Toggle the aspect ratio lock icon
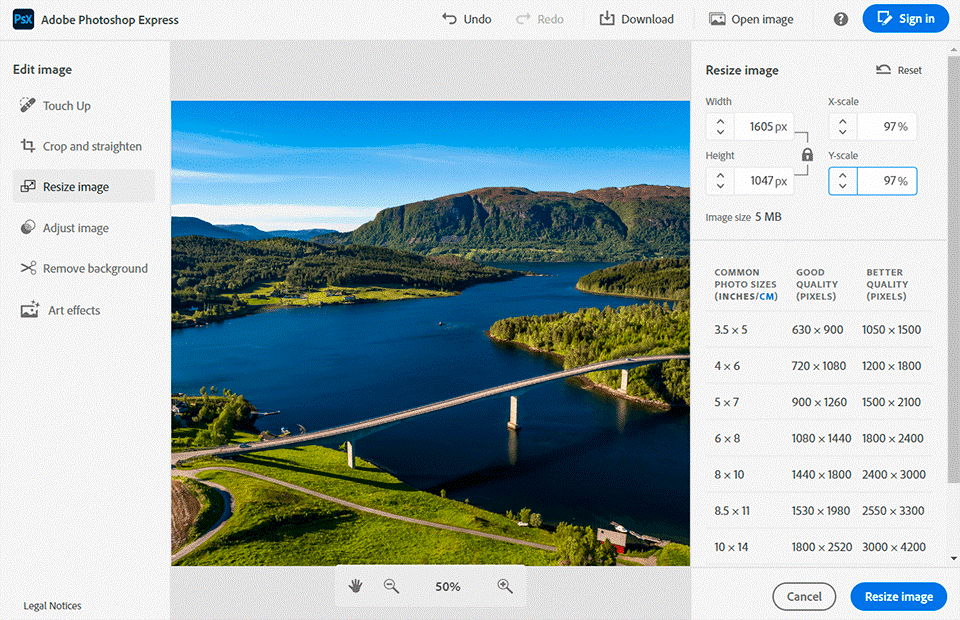 click(x=807, y=155)
